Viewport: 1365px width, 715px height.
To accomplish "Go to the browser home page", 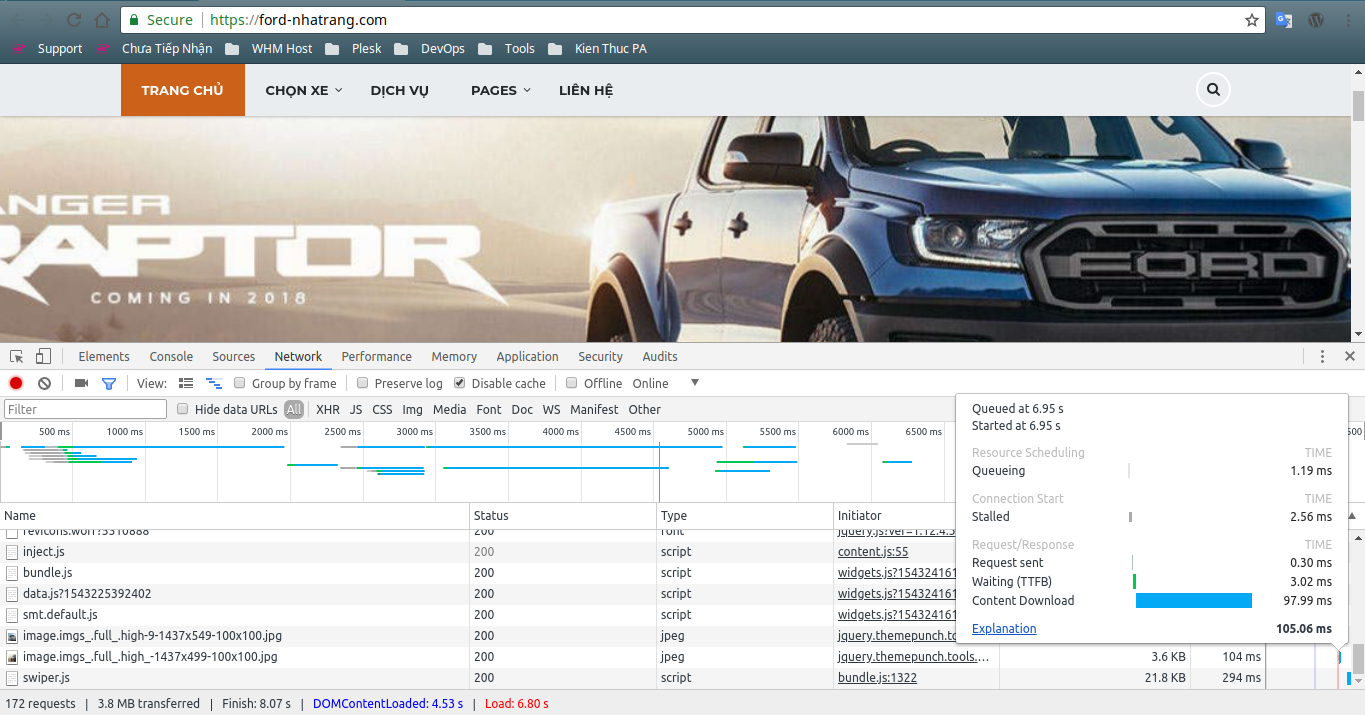I will tap(102, 20).
